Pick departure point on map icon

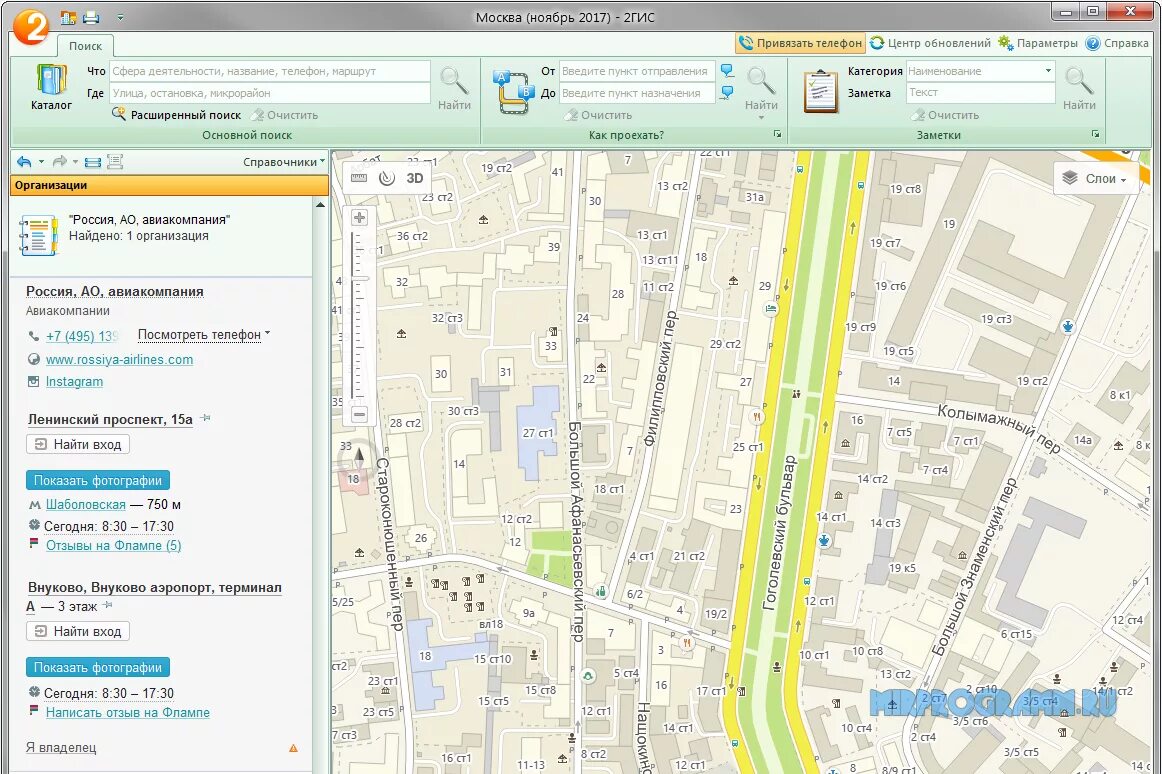[727, 71]
